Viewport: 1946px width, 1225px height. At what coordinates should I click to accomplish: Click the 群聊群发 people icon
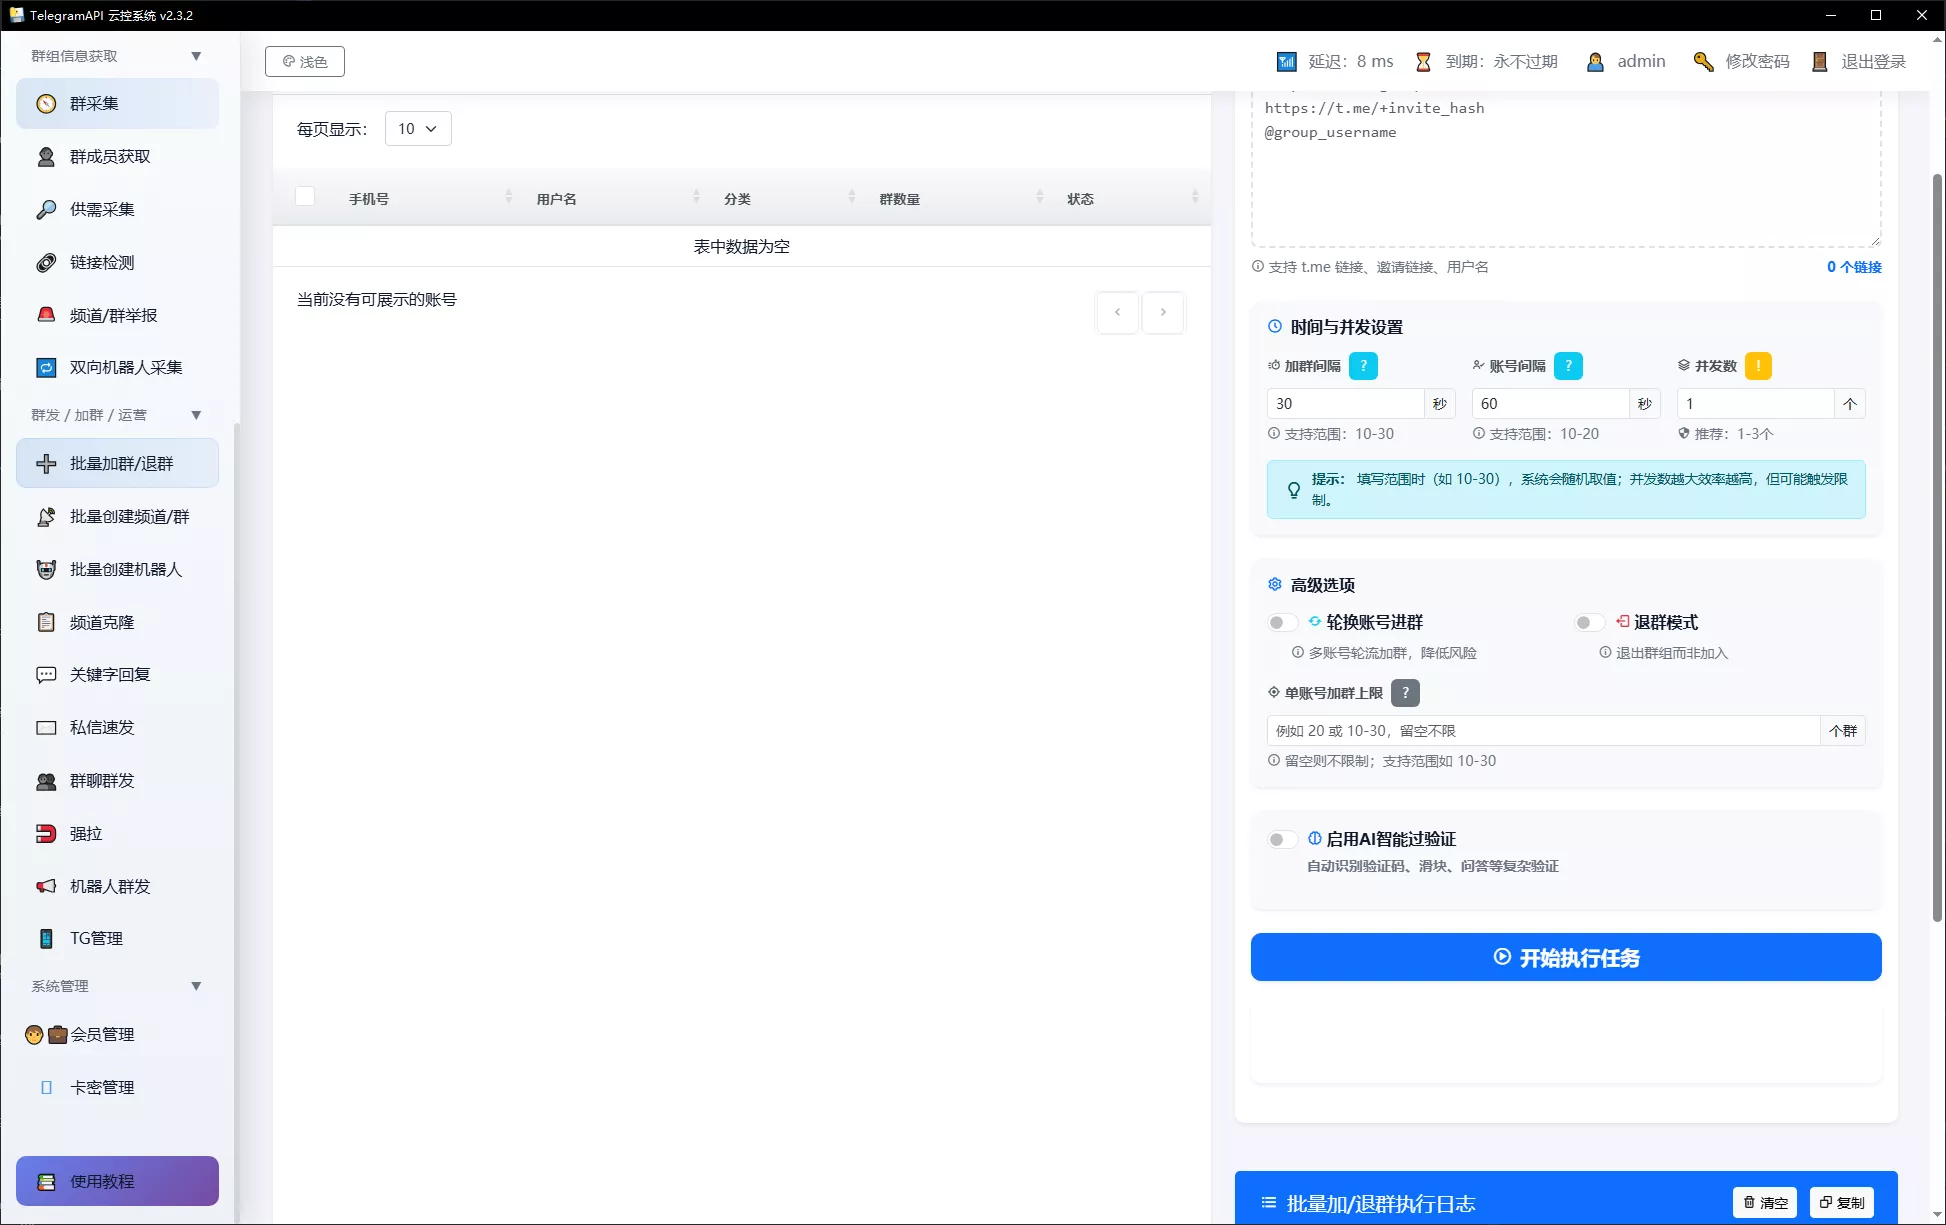pyautogui.click(x=46, y=781)
